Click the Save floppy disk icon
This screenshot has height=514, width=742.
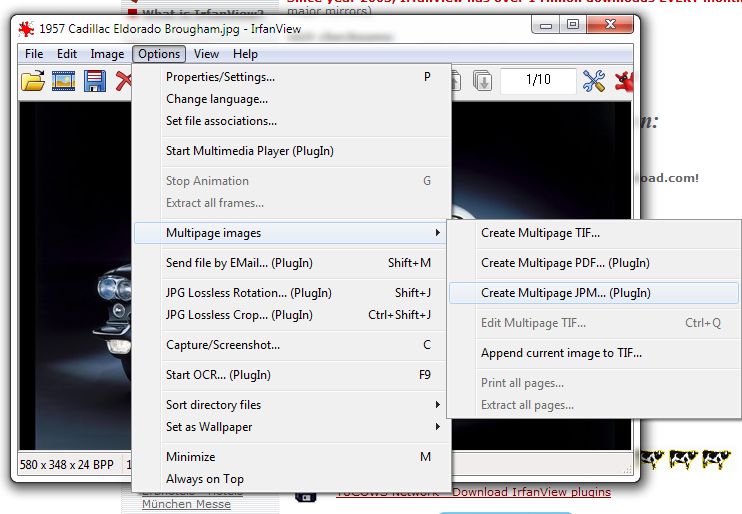pos(95,81)
